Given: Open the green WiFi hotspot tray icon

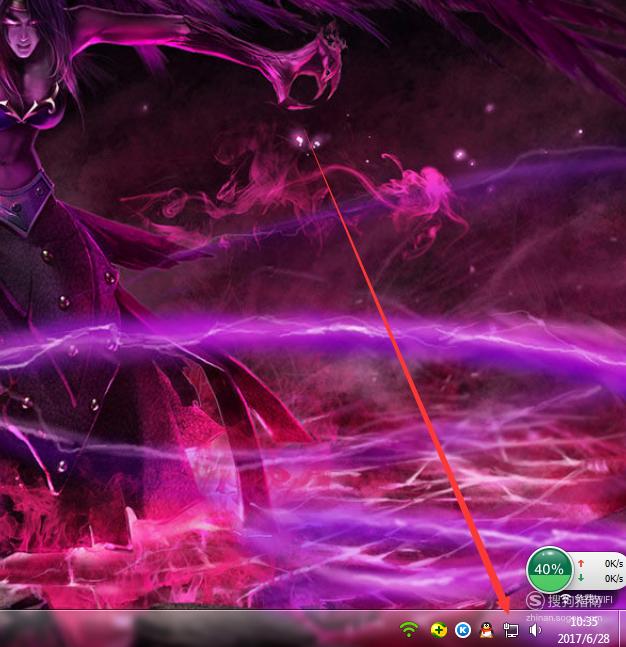Looking at the screenshot, I should (409, 630).
